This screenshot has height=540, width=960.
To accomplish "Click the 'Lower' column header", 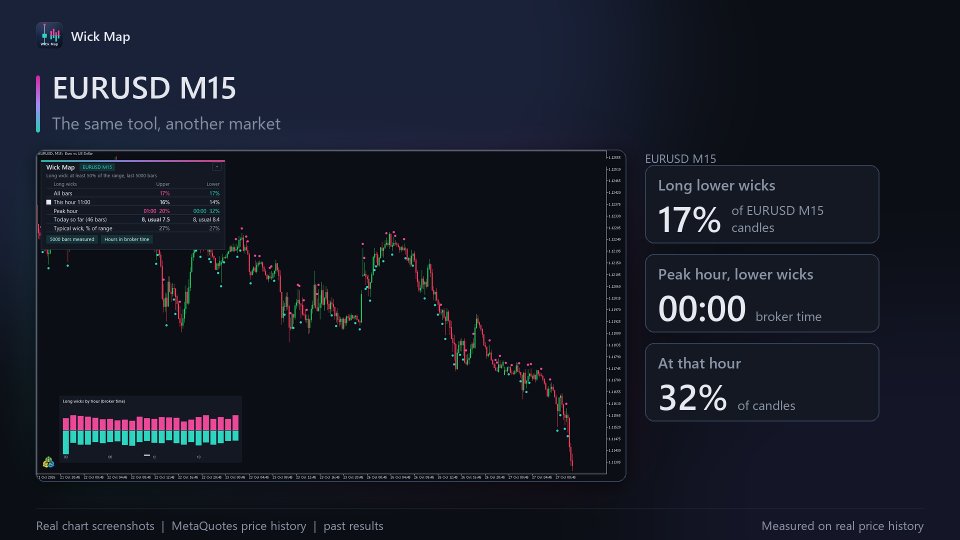I will pyautogui.click(x=213, y=184).
